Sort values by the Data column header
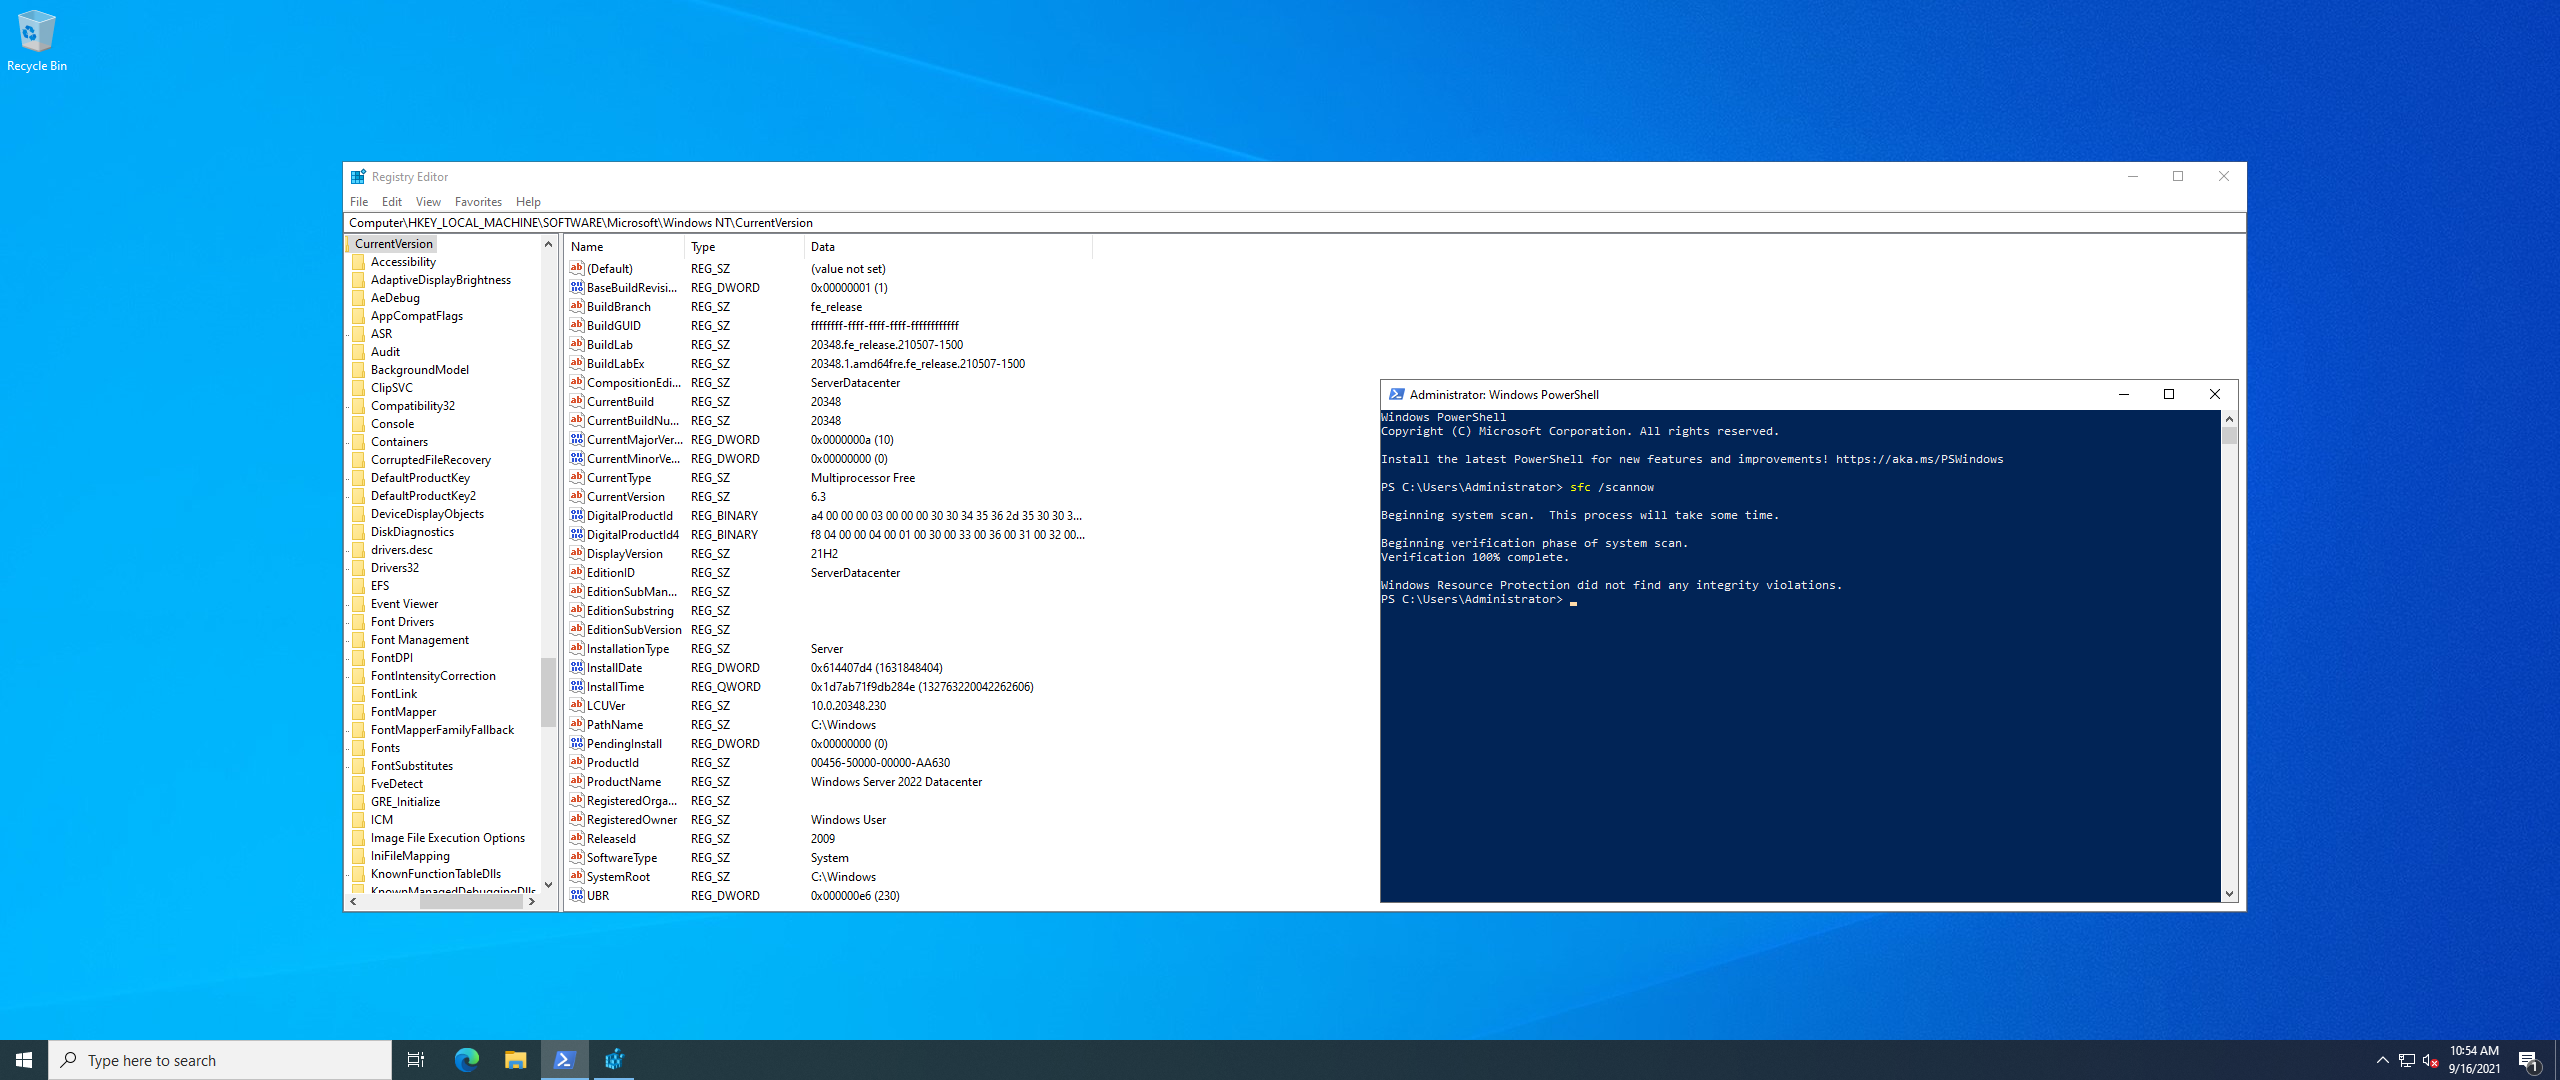 coord(948,247)
